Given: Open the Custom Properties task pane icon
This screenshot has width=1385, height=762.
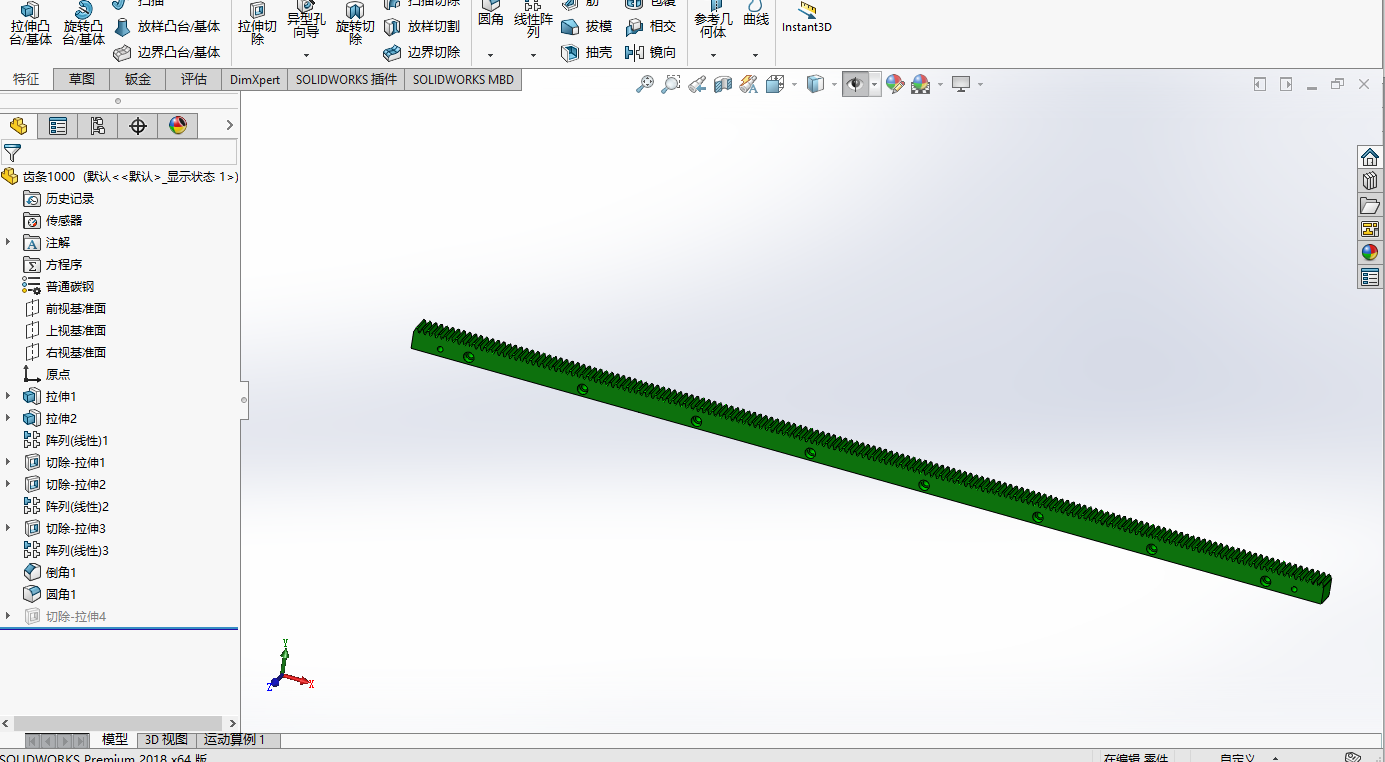Looking at the screenshot, I should coord(1370,277).
